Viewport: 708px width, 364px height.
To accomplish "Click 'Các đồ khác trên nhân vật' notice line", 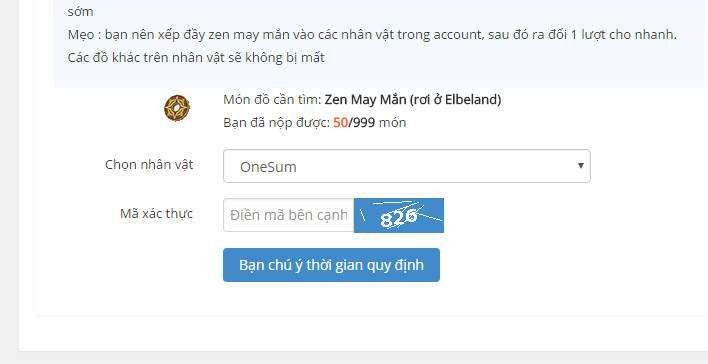I will [196, 58].
